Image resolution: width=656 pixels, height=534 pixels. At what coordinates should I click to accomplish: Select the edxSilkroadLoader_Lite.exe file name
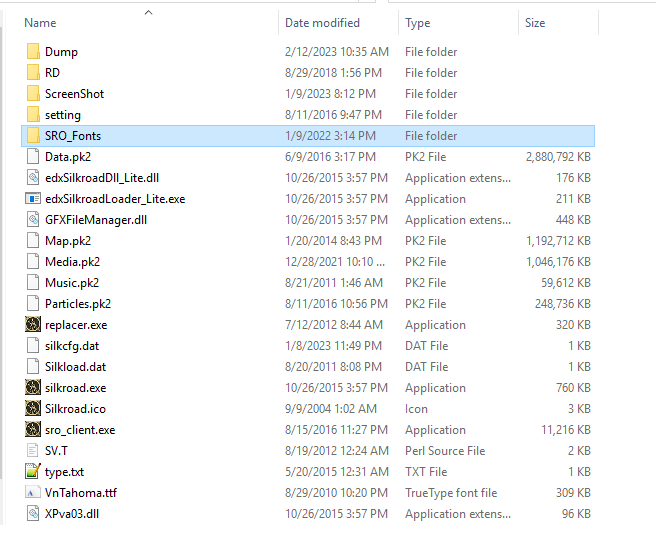tap(115, 198)
